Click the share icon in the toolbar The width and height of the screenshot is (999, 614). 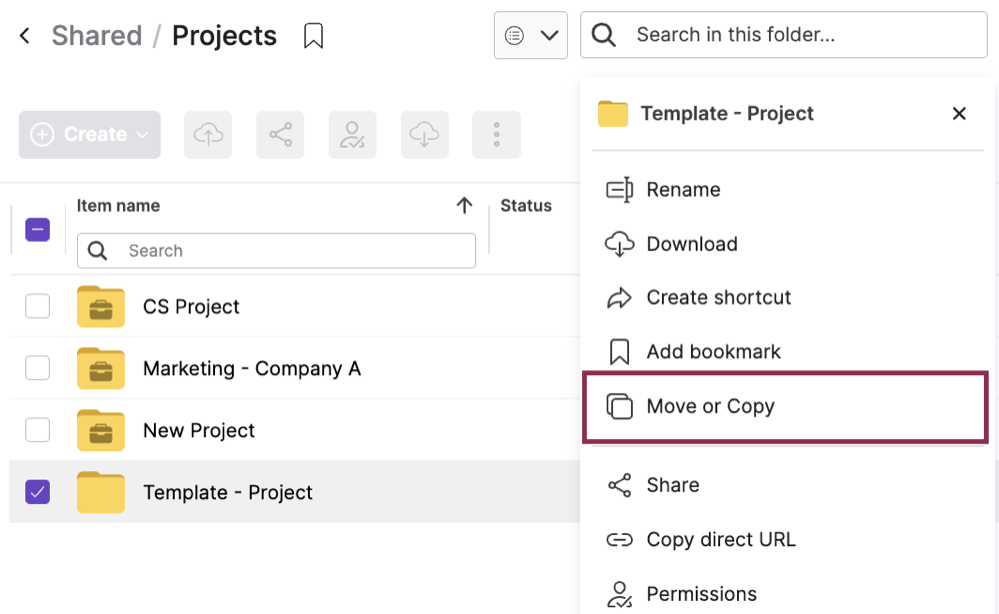[x=280, y=134]
